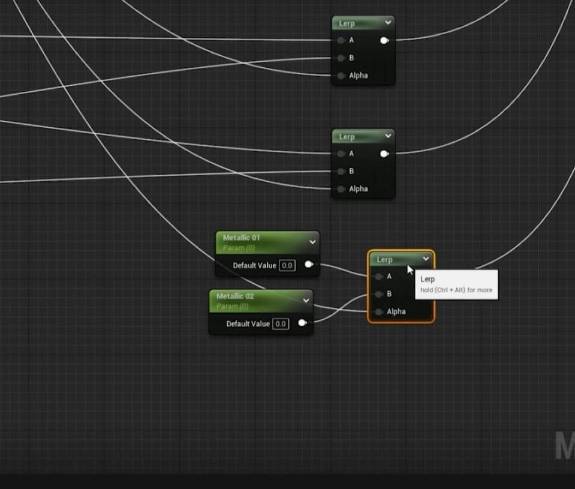Click input pin A on the selected Lerp node
Viewport: 575px width, 489px height.
[379, 277]
